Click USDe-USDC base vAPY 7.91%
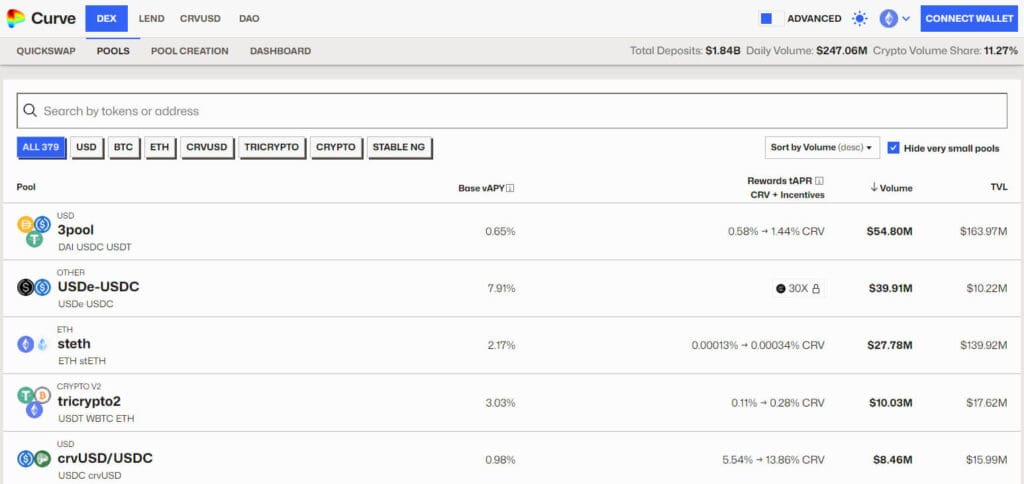 tap(502, 288)
